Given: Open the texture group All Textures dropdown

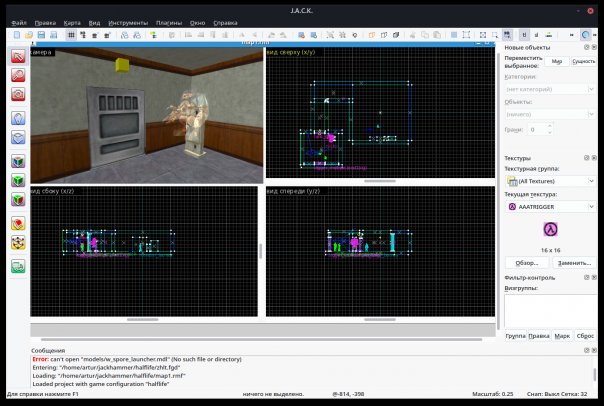Looking at the screenshot, I should coord(550,181).
